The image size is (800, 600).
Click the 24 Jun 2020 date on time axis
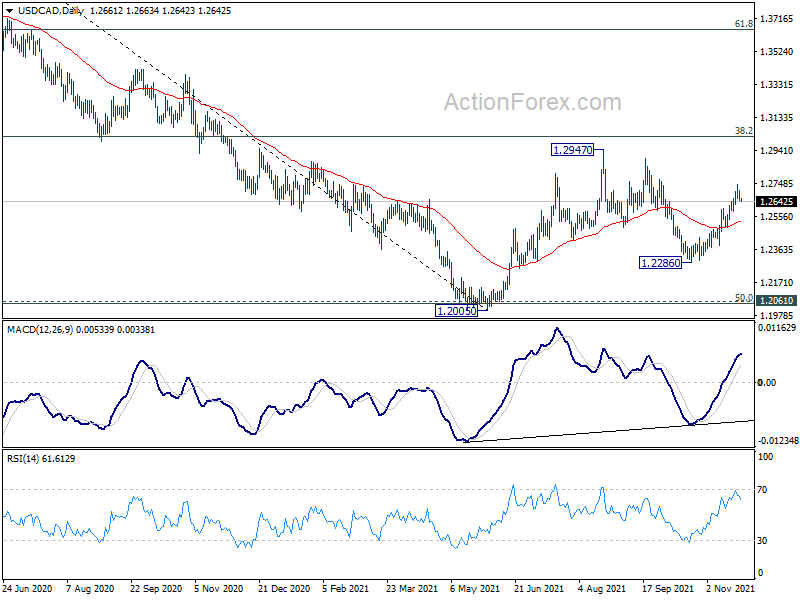click(x=30, y=590)
